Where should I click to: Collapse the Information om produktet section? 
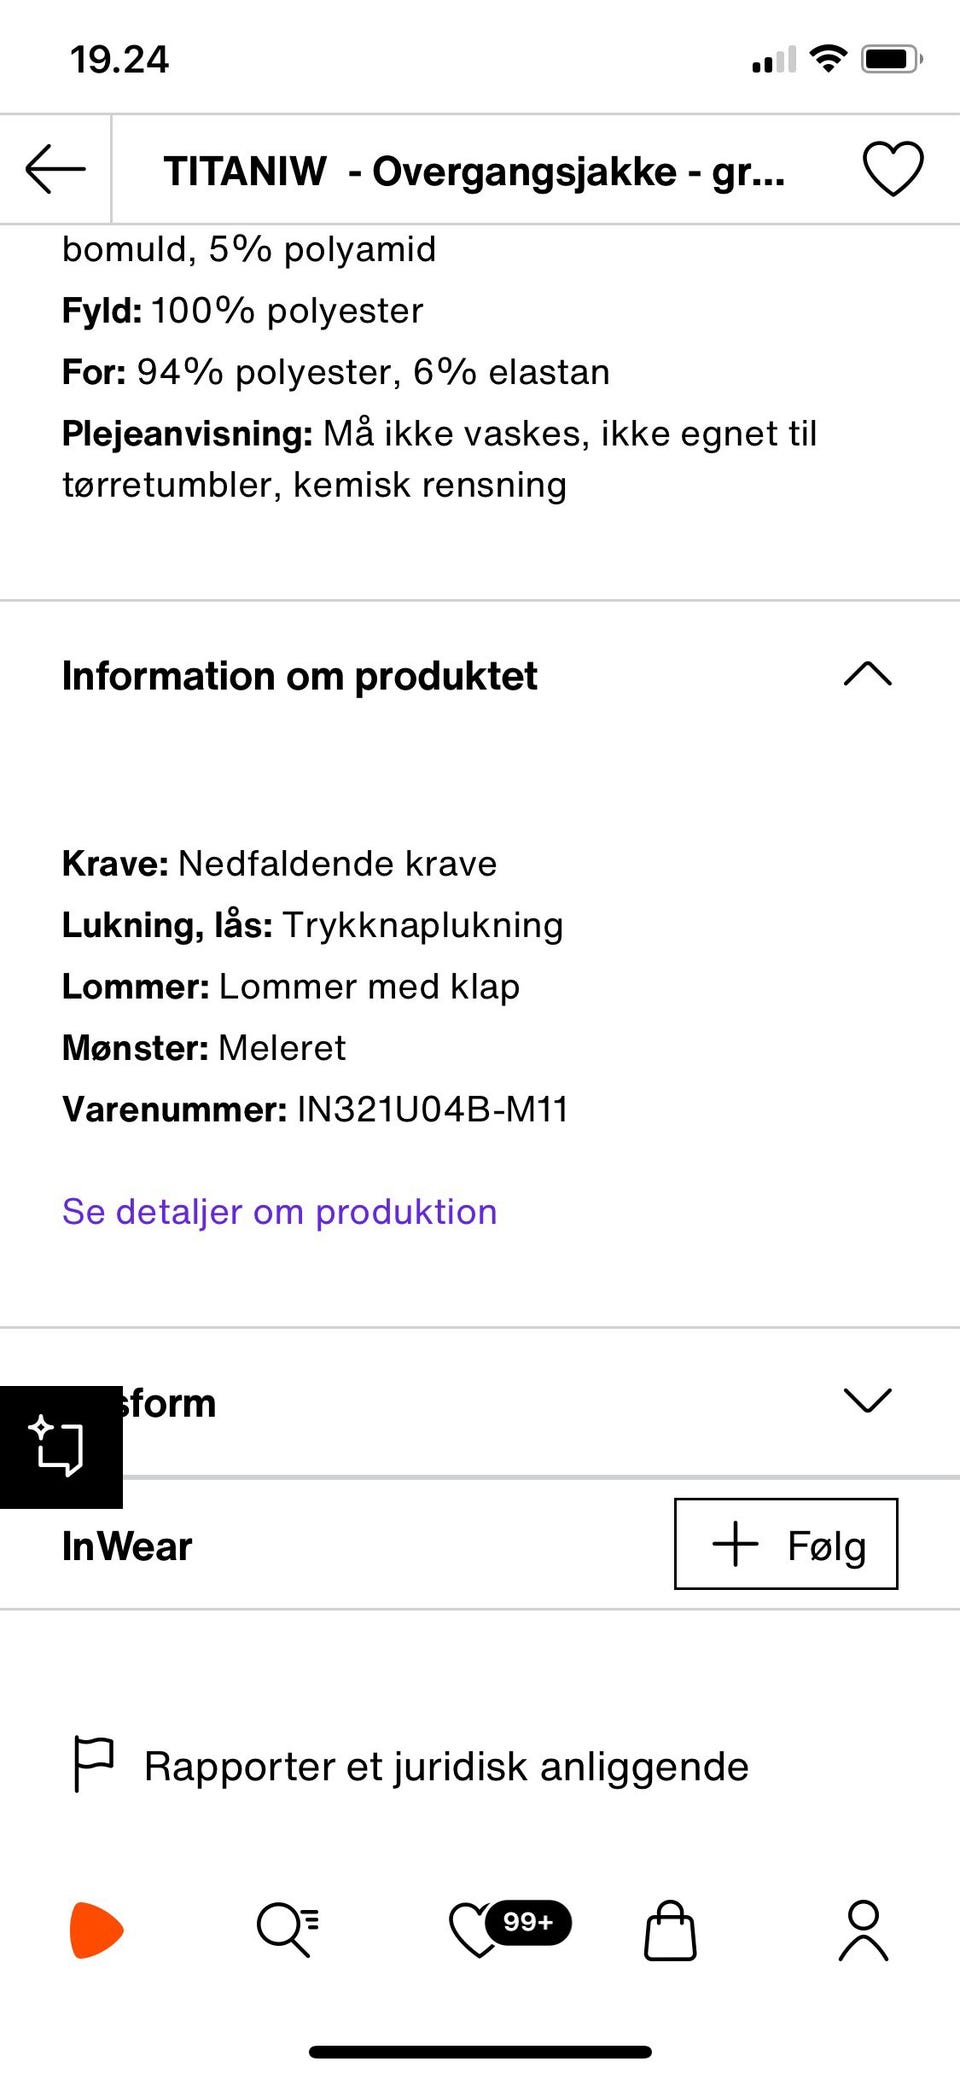[867, 675]
